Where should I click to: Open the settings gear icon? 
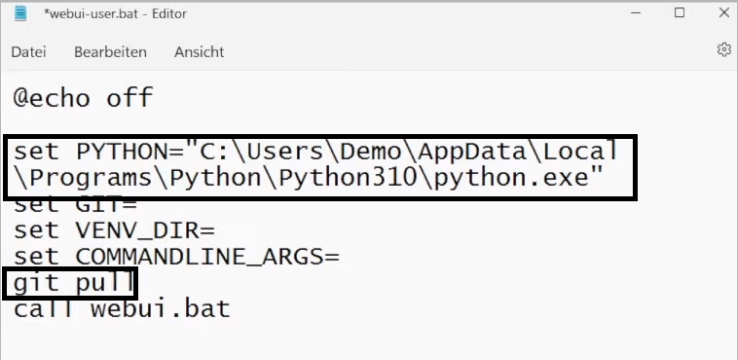pos(724,49)
